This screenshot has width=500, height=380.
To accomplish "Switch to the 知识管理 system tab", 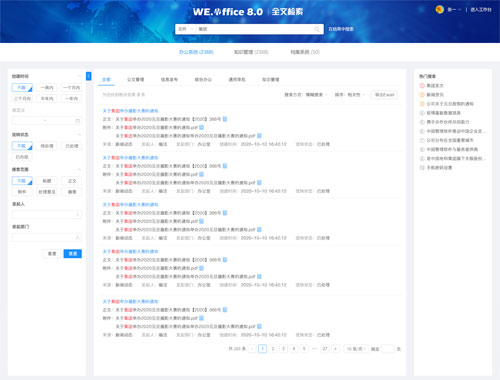I will pos(251,52).
